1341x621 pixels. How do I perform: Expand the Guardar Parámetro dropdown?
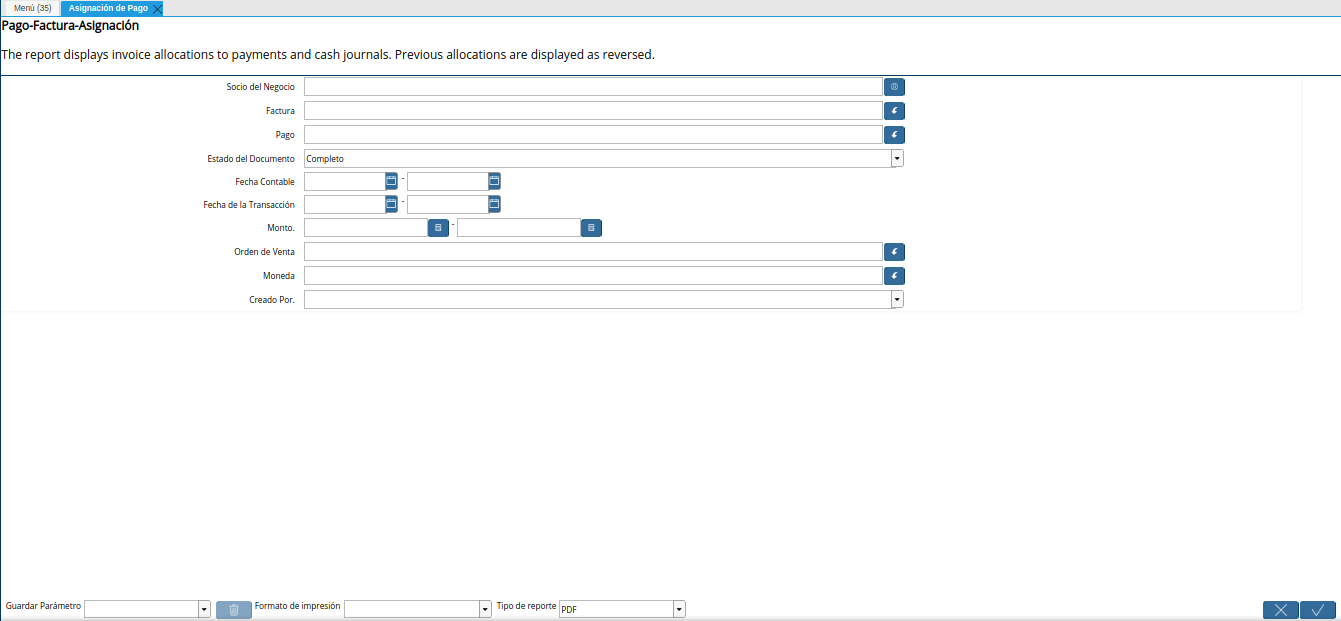click(x=204, y=609)
